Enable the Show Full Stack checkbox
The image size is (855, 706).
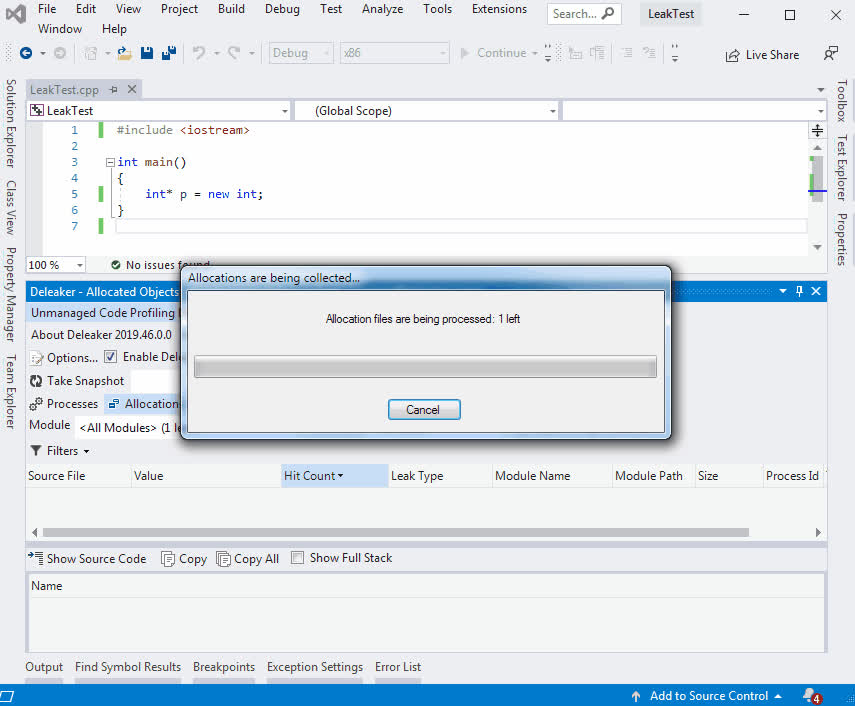(x=296, y=558)
